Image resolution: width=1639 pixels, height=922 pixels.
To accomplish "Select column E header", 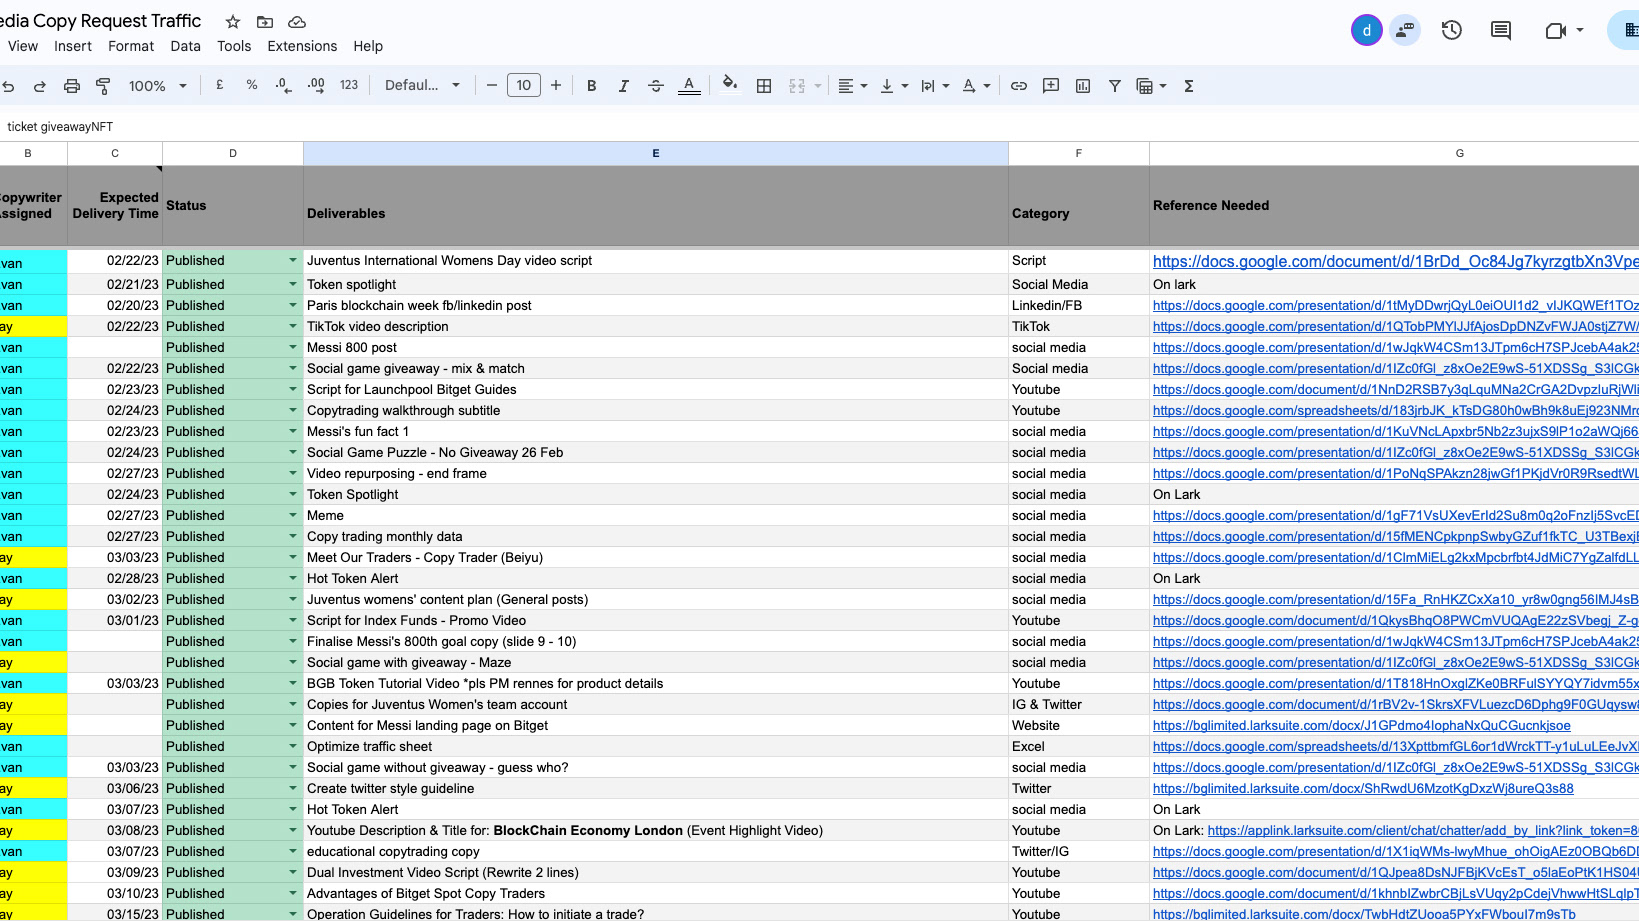I will [656, 153].
